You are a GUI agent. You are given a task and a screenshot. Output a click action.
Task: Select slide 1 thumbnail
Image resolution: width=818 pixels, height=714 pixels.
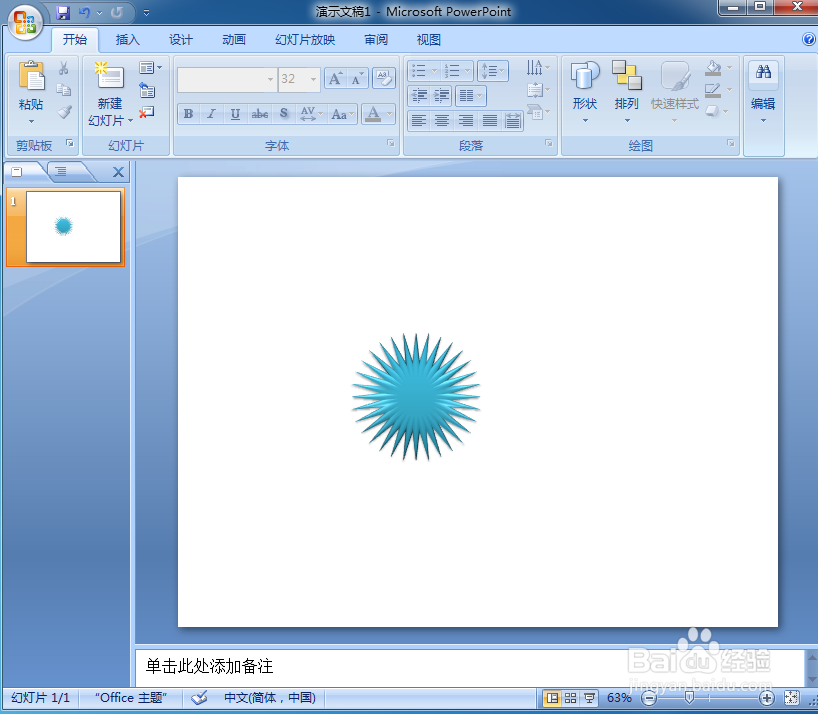point(74,227)
